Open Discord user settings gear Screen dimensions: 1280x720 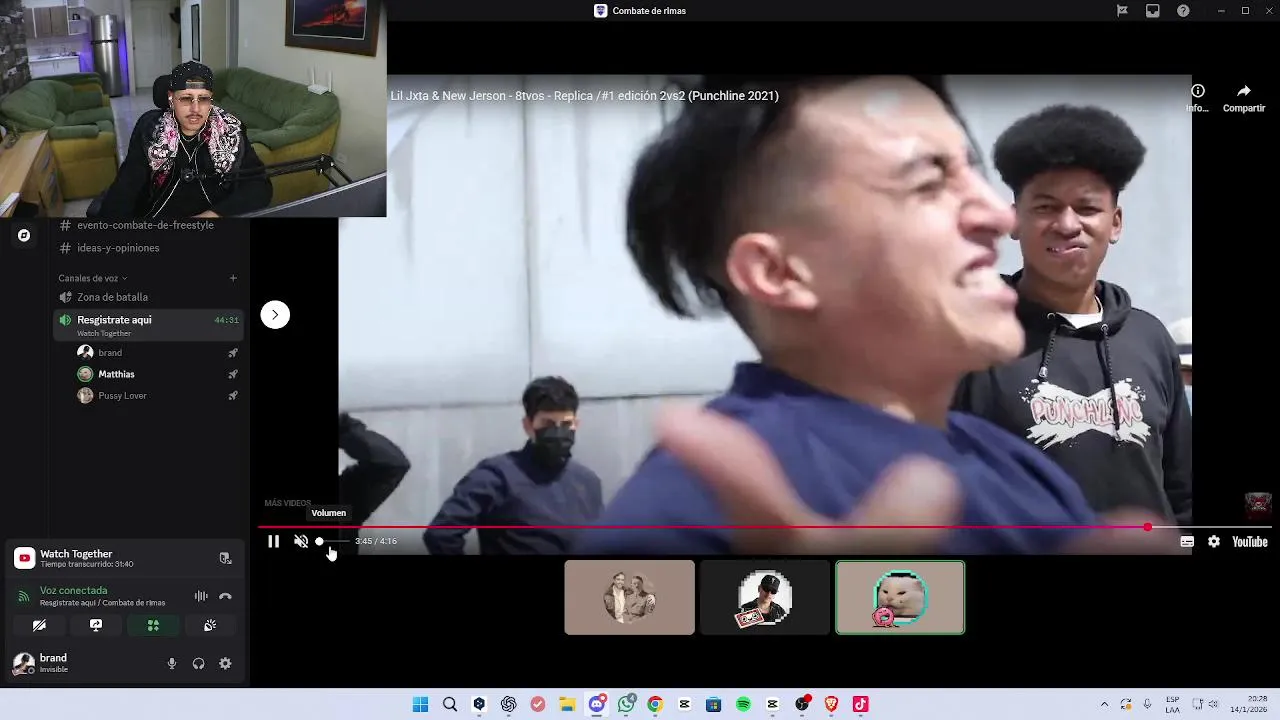click(x=225, y=663)
